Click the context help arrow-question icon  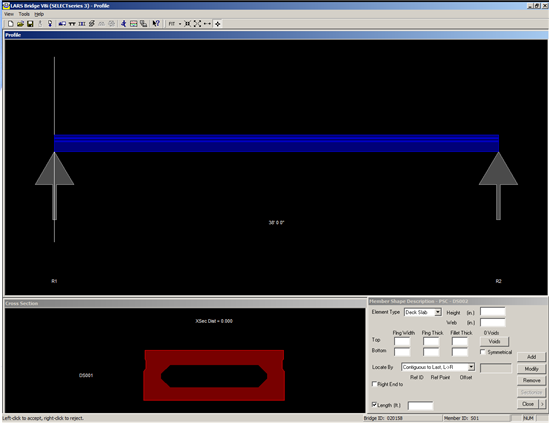tap(156, 24)
